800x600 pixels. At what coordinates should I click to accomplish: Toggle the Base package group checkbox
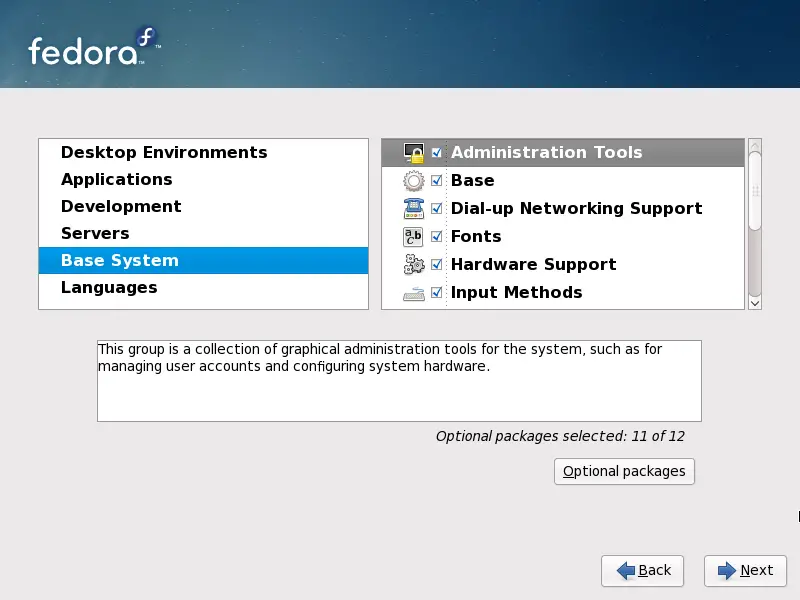click(x=437, y=181)
